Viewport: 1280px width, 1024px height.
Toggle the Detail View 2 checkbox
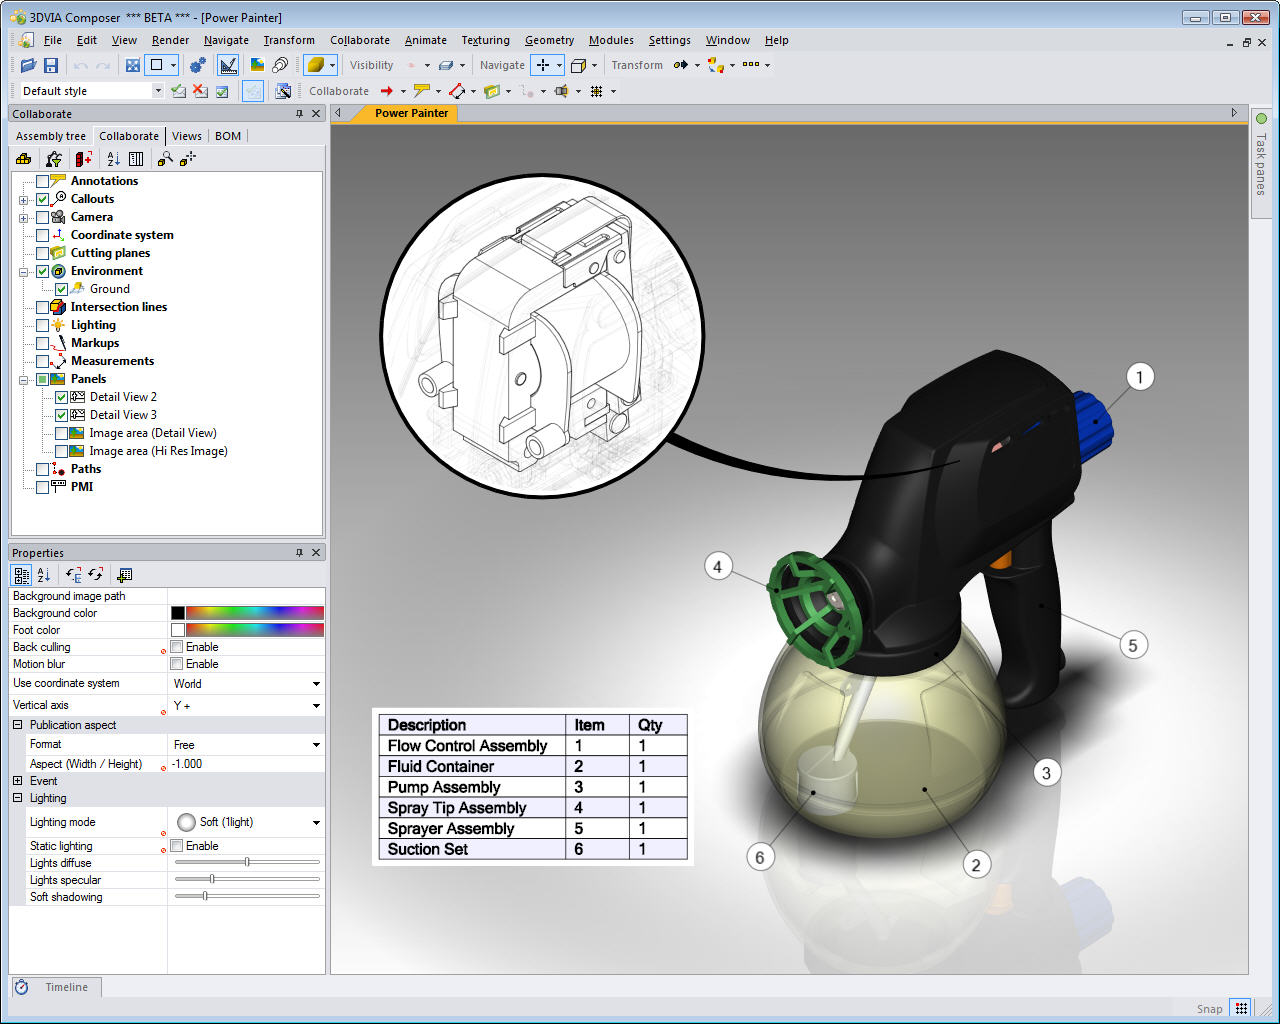[61, 397]
